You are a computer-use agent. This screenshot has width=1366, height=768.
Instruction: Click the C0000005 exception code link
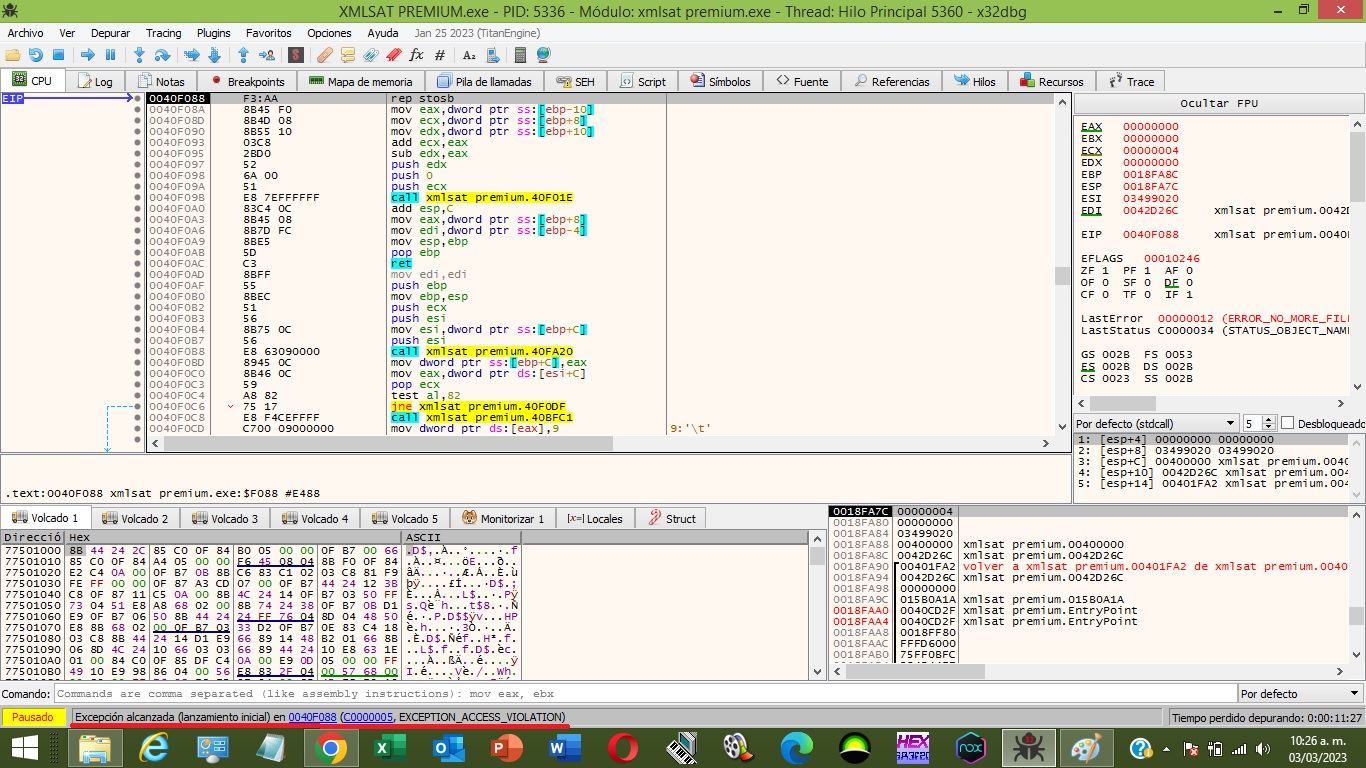[367, 717]
